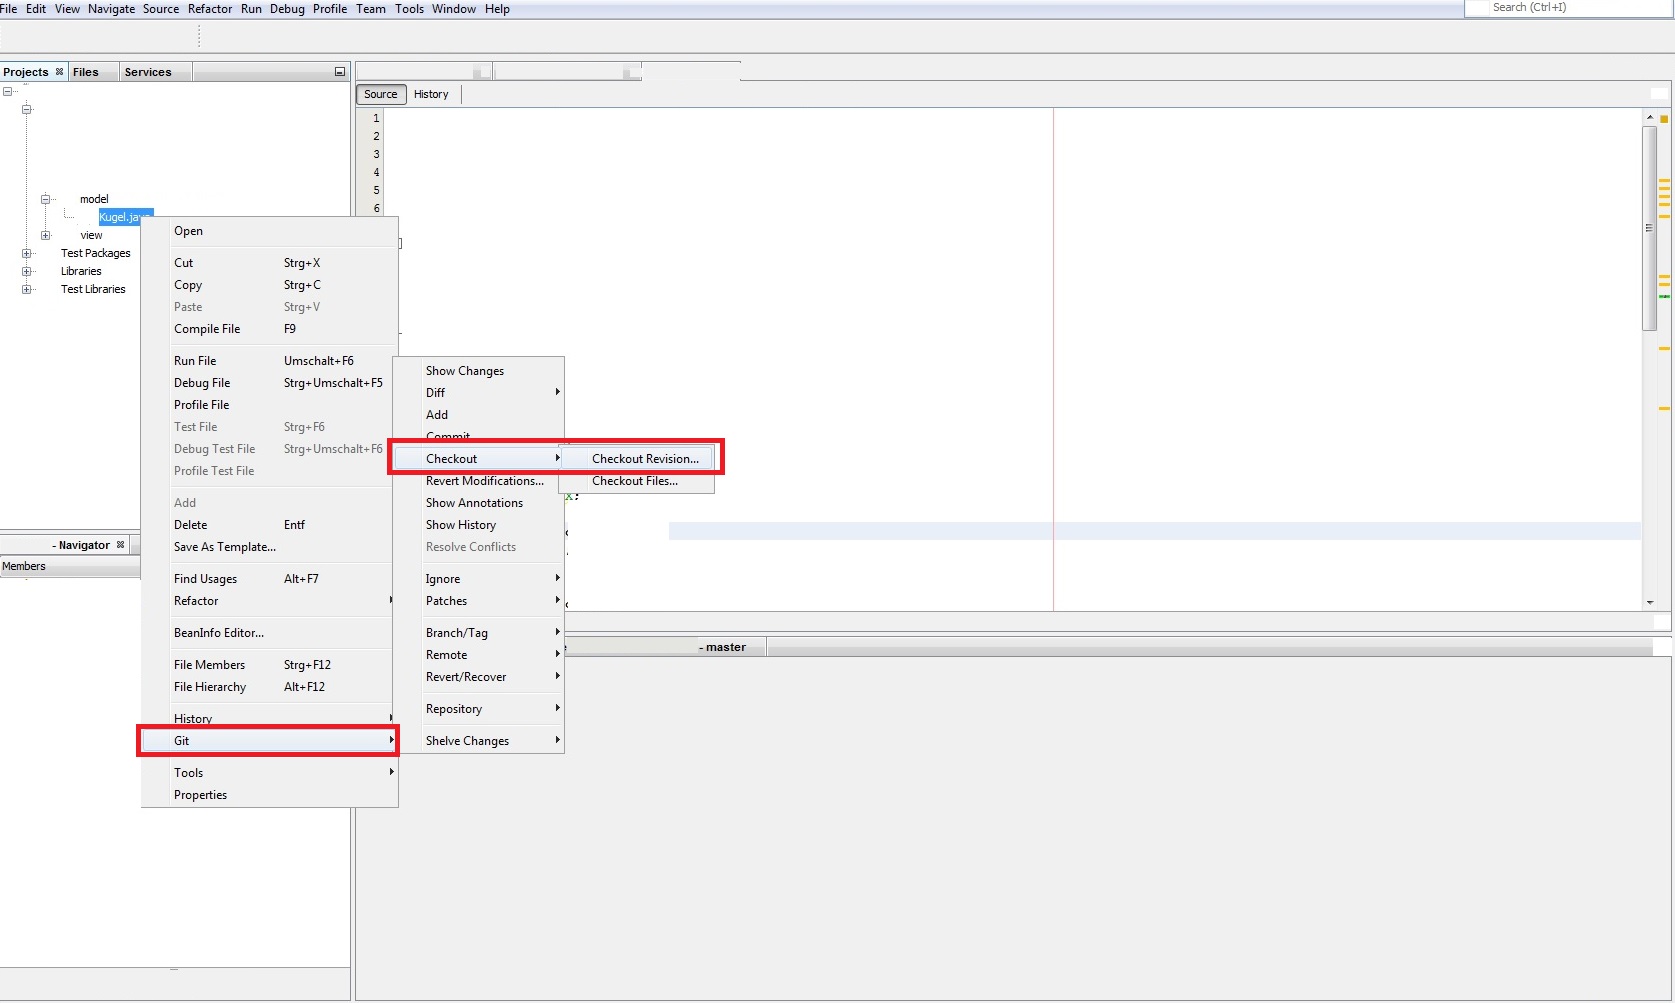Open the Remote submenu

[x=479, y=655]
